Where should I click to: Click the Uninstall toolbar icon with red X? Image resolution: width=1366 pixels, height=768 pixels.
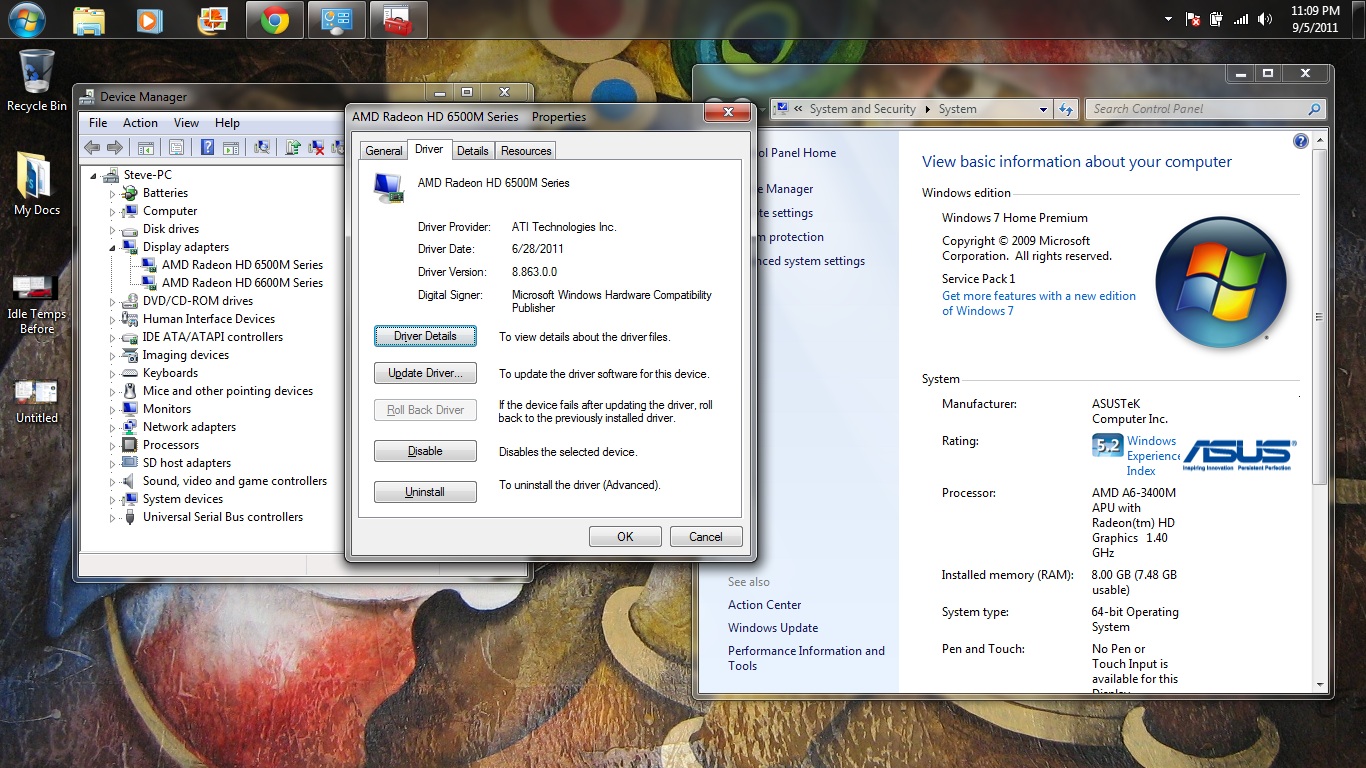click(316, 147)
